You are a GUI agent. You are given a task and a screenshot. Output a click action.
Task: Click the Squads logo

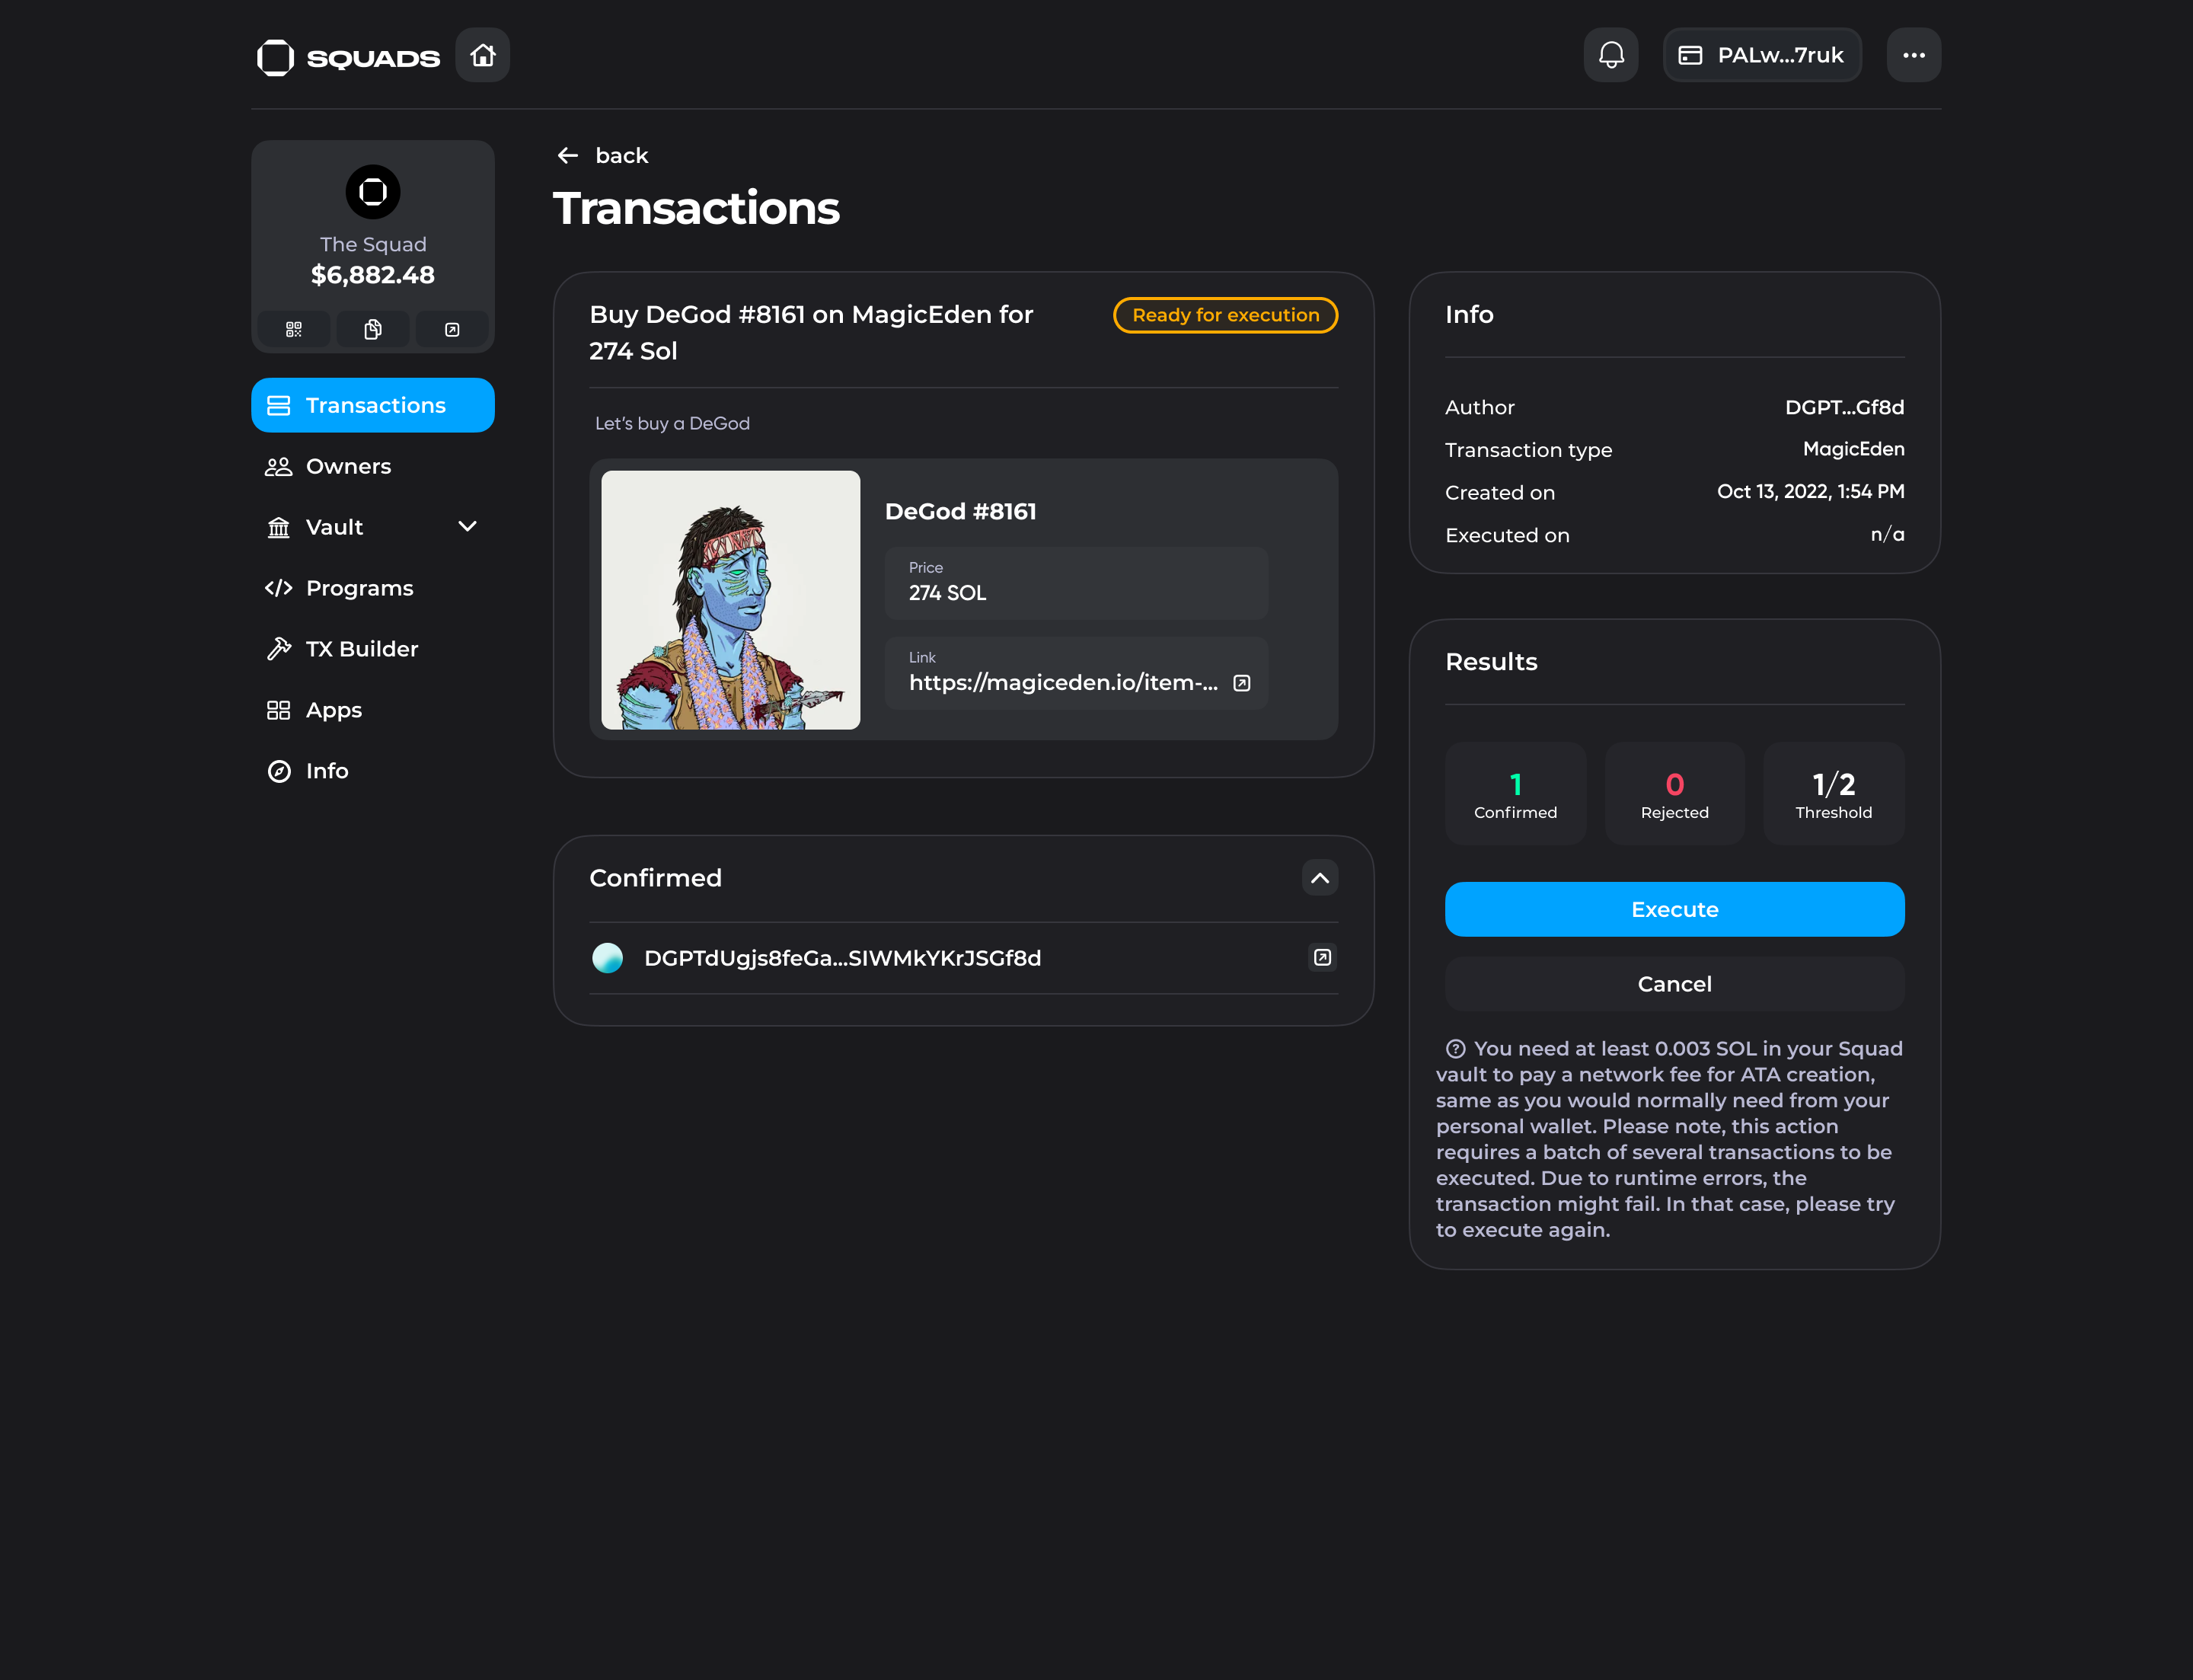348,57
